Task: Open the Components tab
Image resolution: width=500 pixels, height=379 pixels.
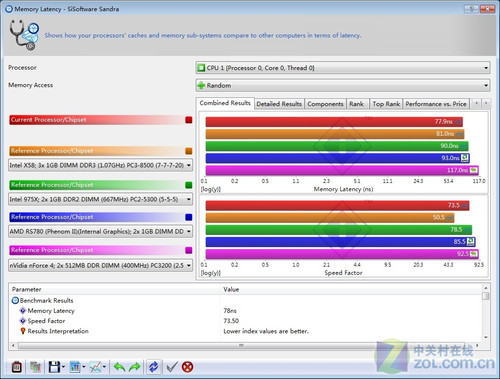Action: (325, 104)
